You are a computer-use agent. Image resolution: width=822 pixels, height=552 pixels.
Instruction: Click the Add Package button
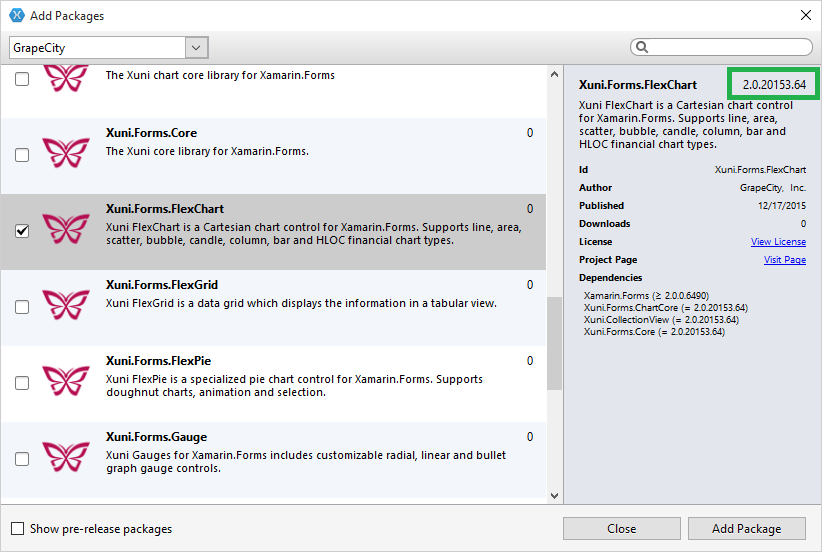[747, 528]
